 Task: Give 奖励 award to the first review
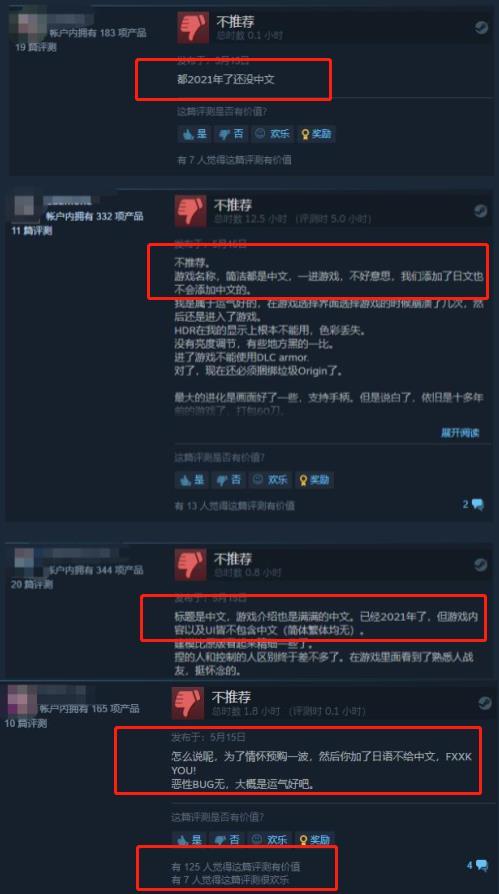click(x=316, y=134)
